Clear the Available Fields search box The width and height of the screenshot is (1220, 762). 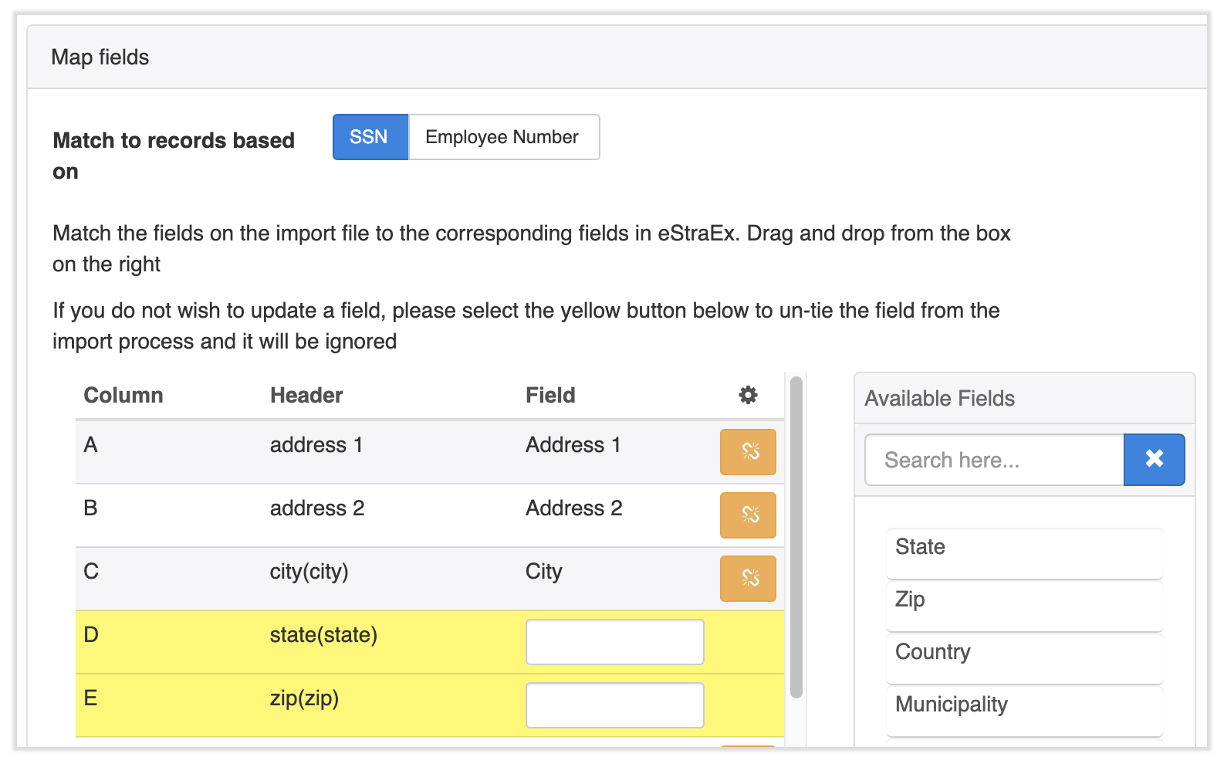tap(1154, 459)
